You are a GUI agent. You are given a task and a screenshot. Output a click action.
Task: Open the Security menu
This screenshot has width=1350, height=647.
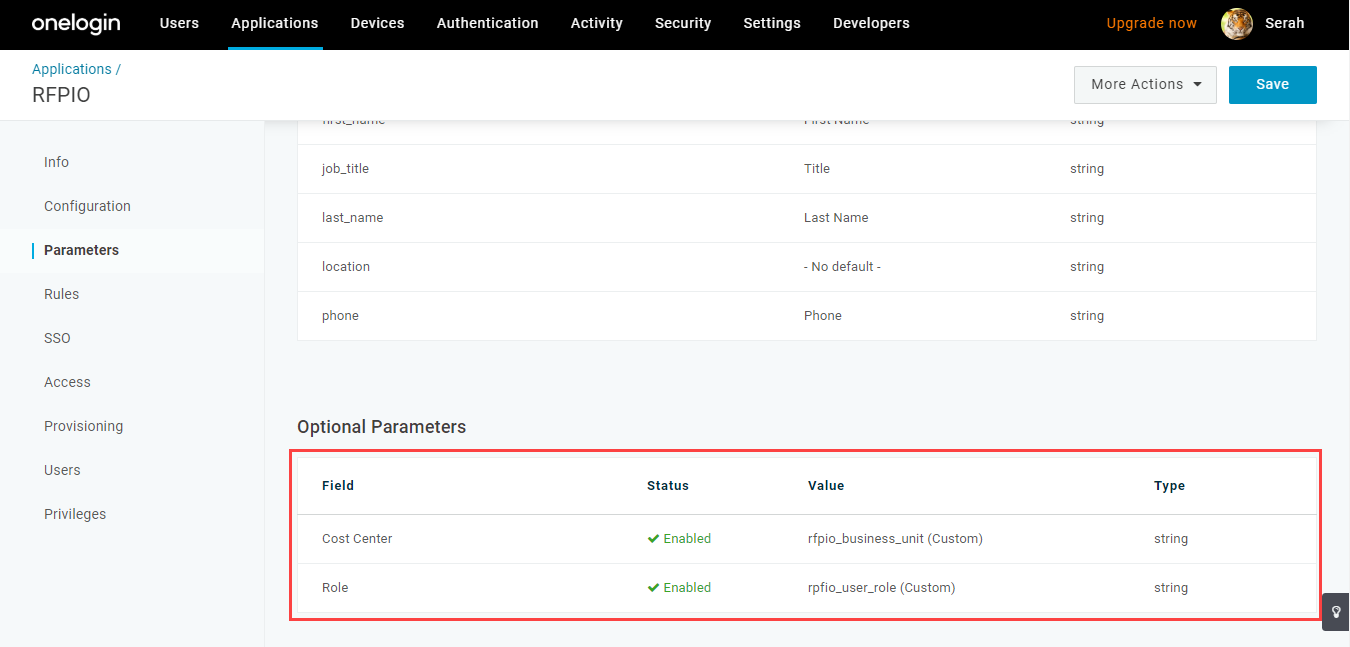(683, 23)
